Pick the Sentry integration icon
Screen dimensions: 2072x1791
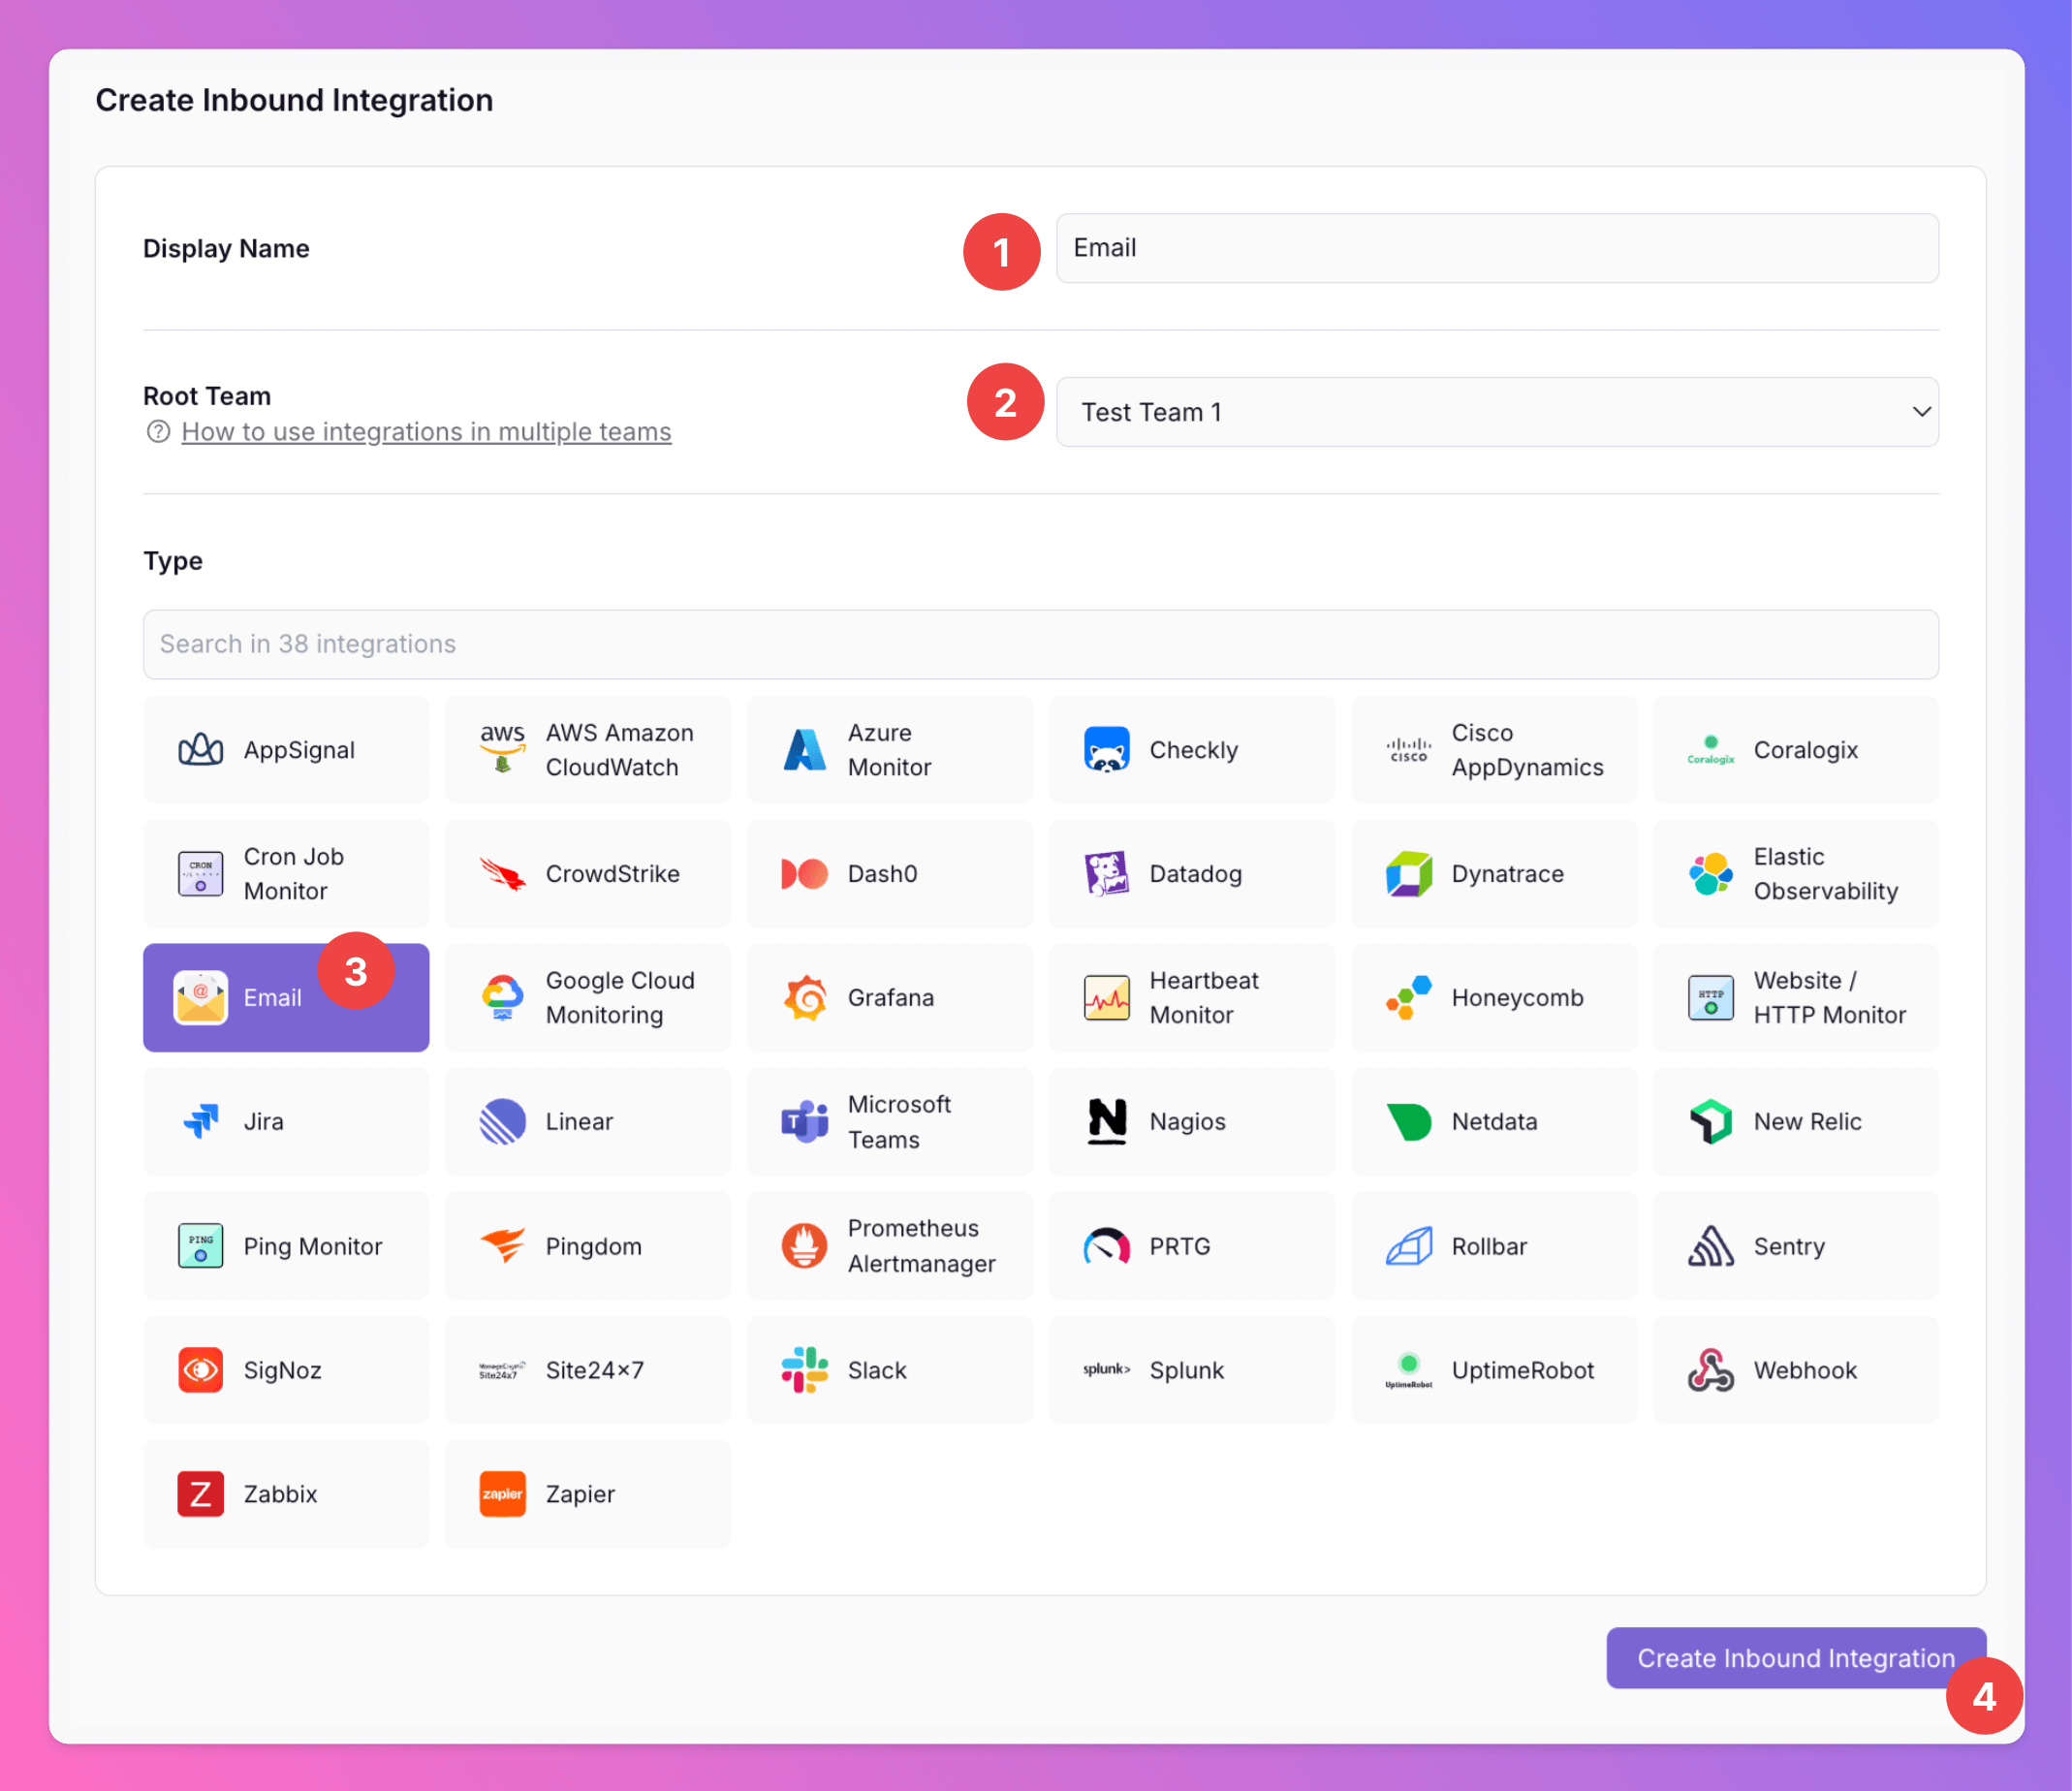pyautogui.click(x=1710, y=1246)
